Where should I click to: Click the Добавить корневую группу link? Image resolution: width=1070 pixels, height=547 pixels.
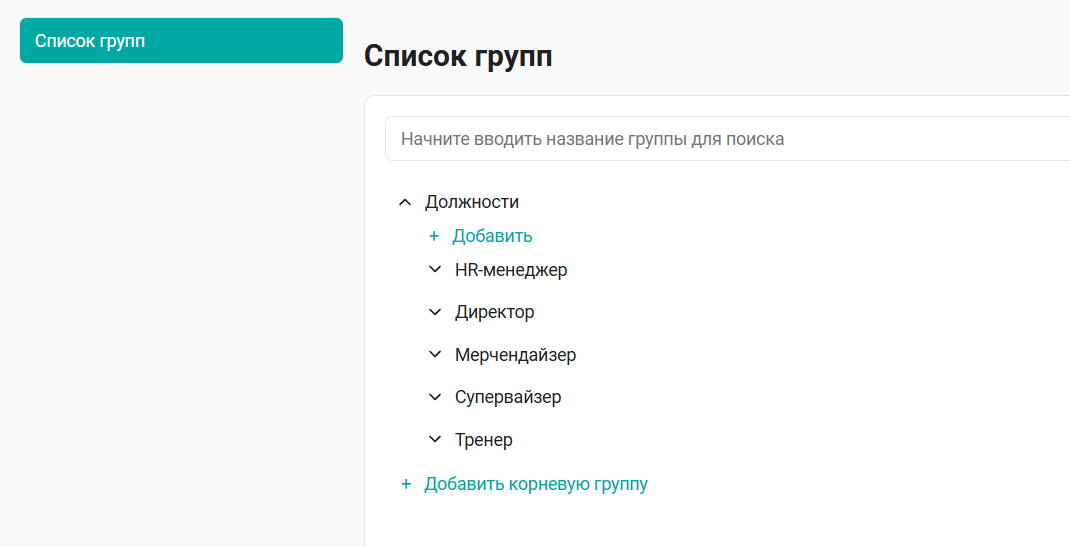536,484
